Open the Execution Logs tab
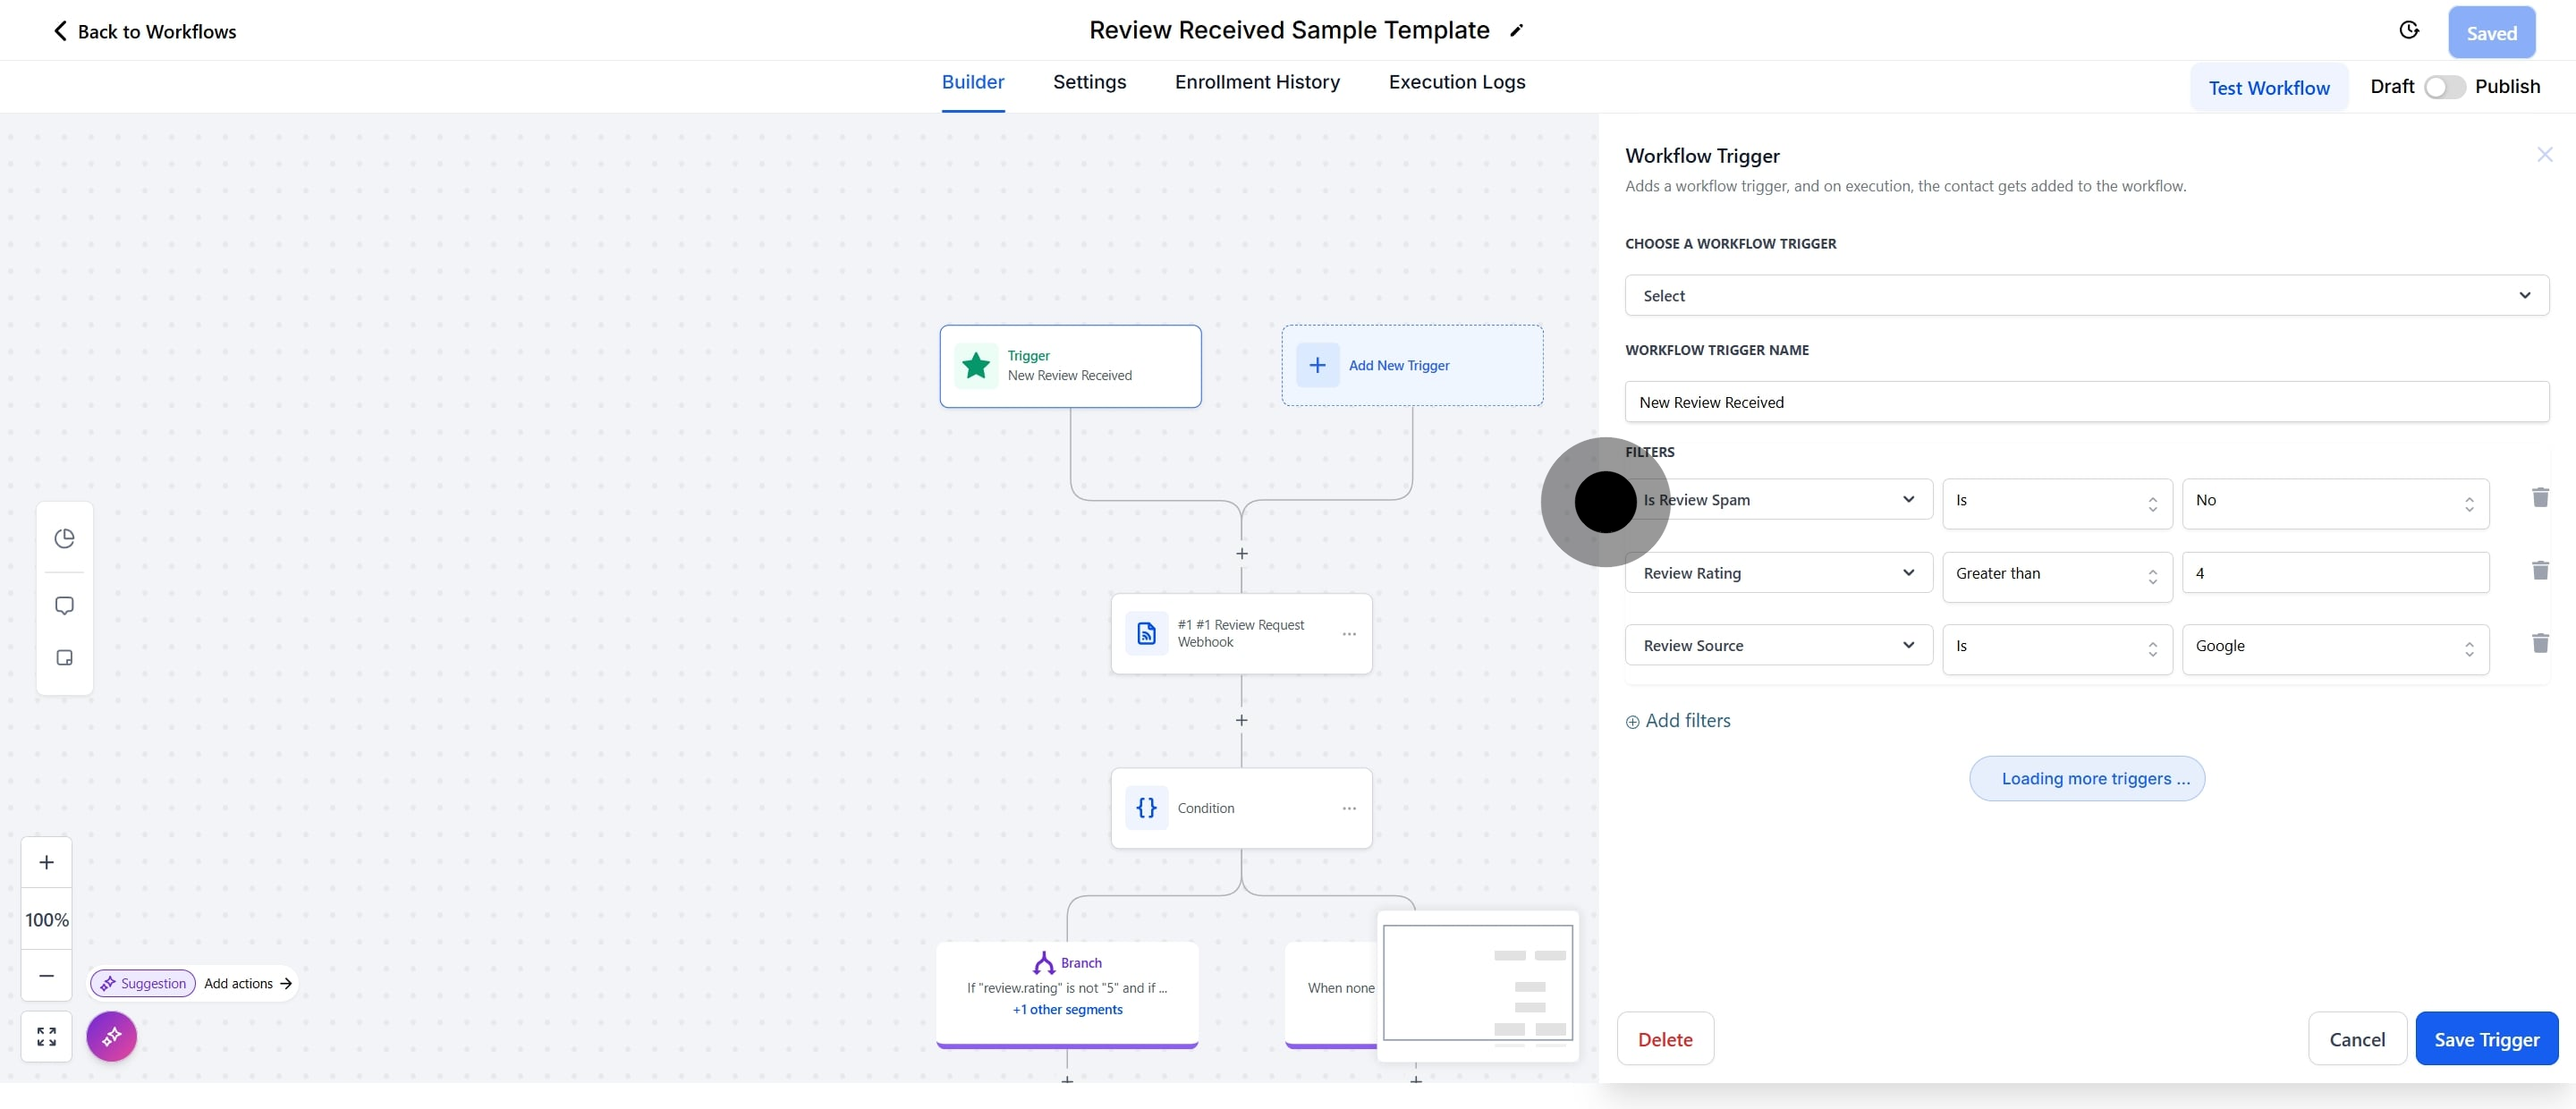This screenshot has height=1109, width=2576. [x=1456, y=82]
